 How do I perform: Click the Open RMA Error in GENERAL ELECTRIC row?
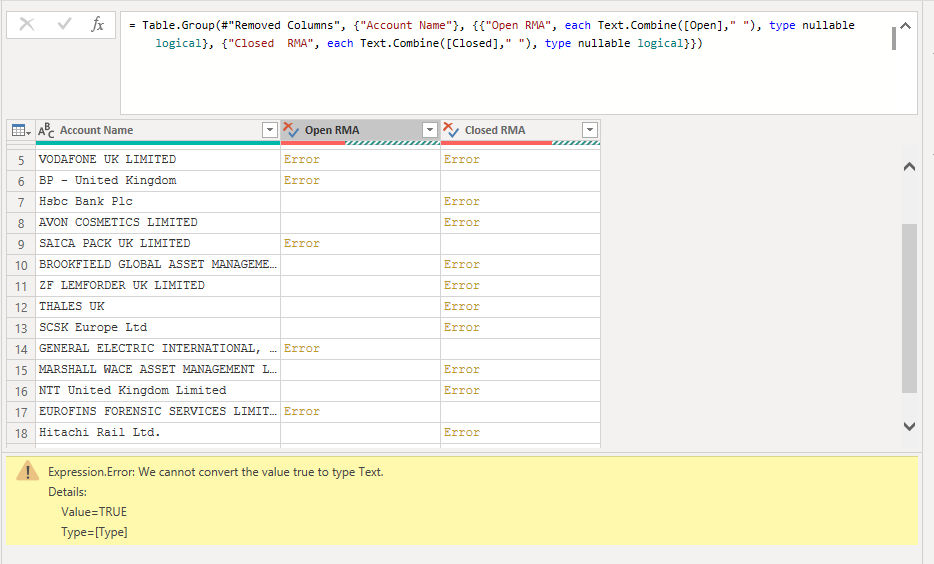(x=302, y=348)
